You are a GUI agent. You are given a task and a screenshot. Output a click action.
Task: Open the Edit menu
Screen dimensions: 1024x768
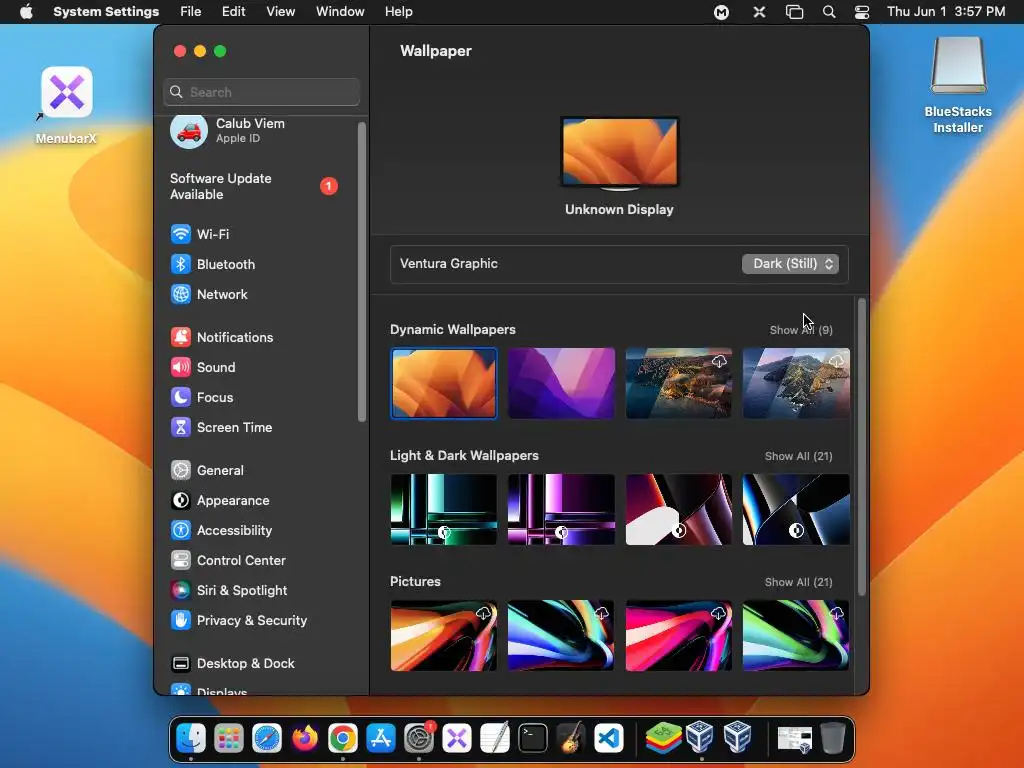[x=233, y=12]
